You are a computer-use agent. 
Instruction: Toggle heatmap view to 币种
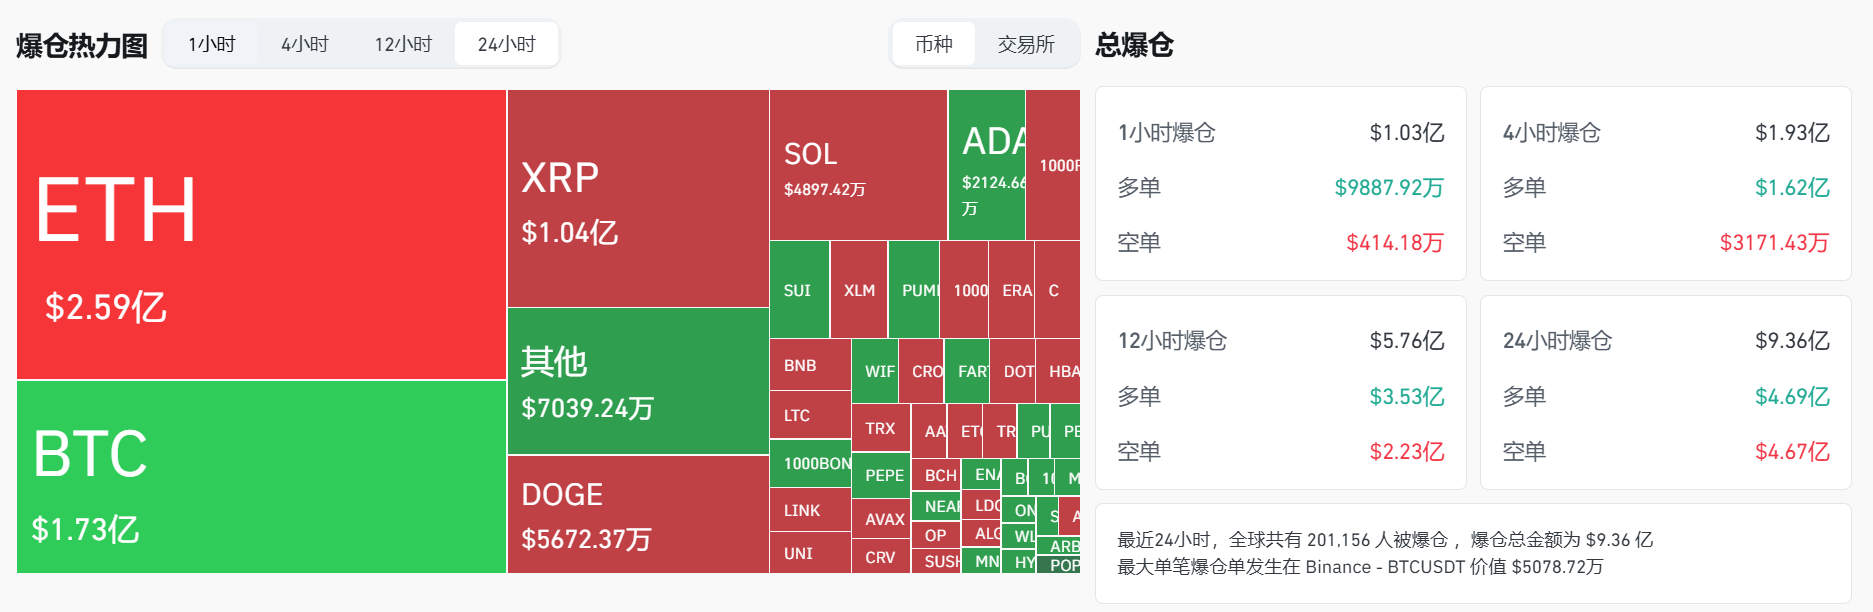933,44
